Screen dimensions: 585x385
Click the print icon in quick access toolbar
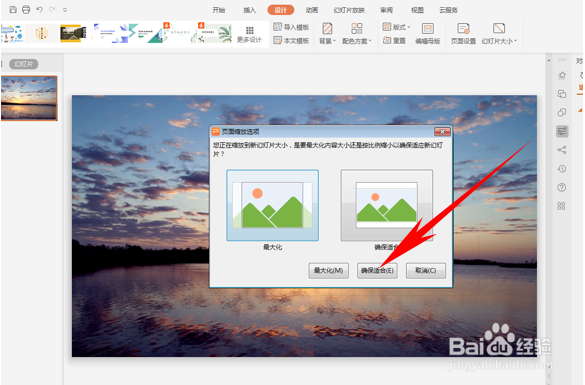(26, 10)
